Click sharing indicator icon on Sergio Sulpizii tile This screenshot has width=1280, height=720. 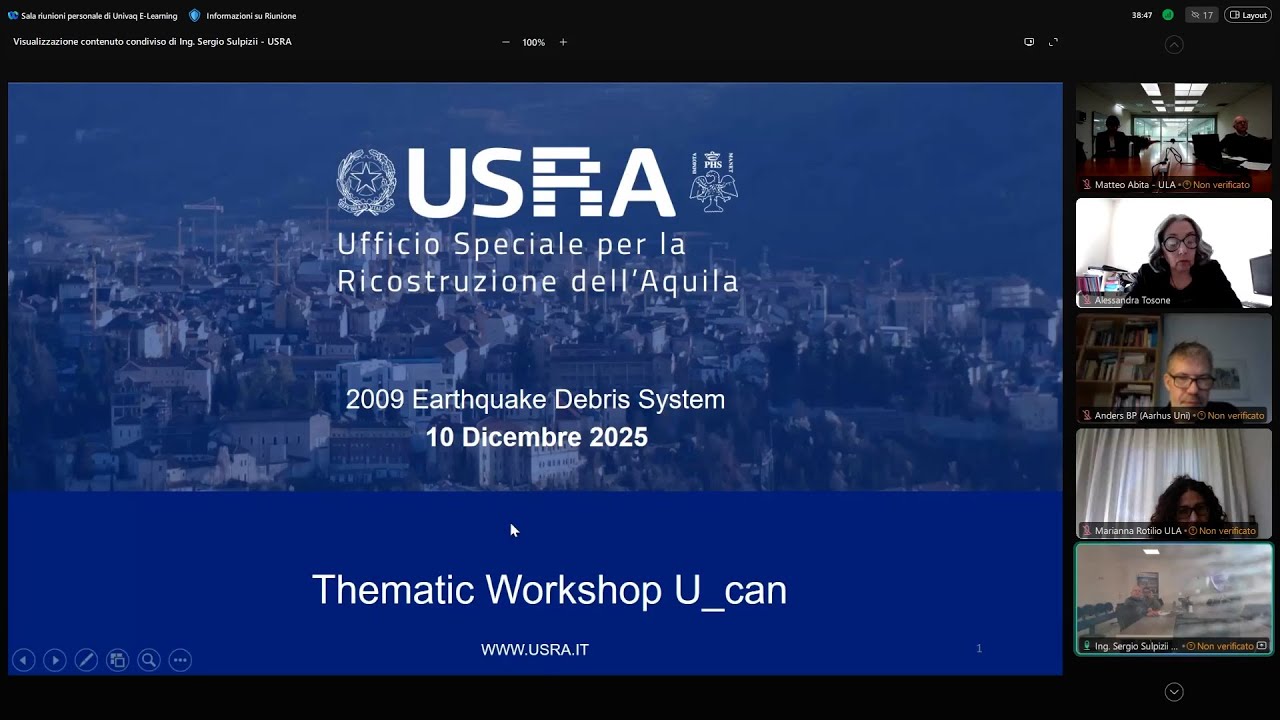pyautogui.click(x=1262, y=646)
